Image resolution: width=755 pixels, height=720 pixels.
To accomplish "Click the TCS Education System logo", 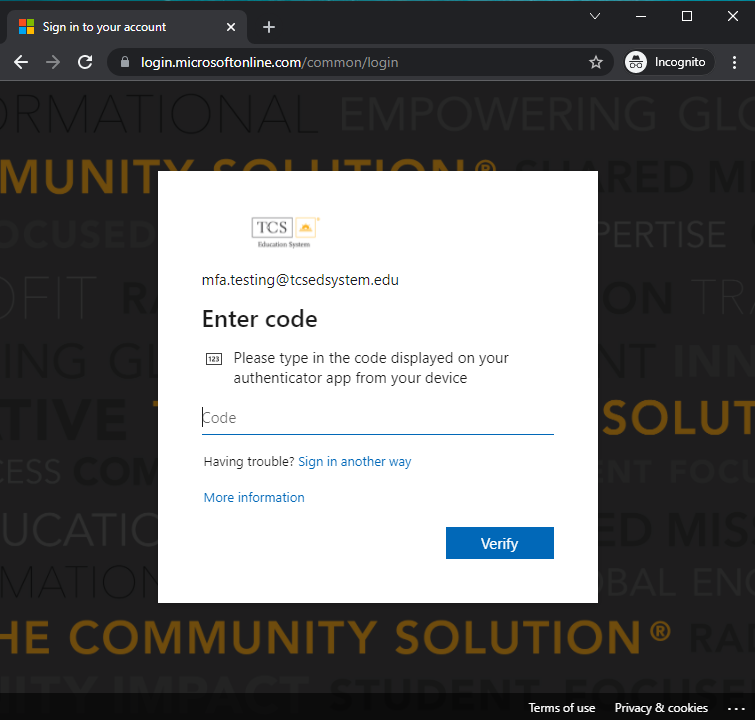I will click(286, 232).
